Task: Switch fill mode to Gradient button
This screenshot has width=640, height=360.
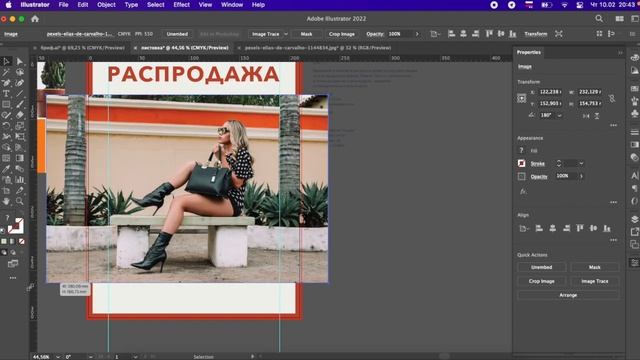Action: [13, 242]
